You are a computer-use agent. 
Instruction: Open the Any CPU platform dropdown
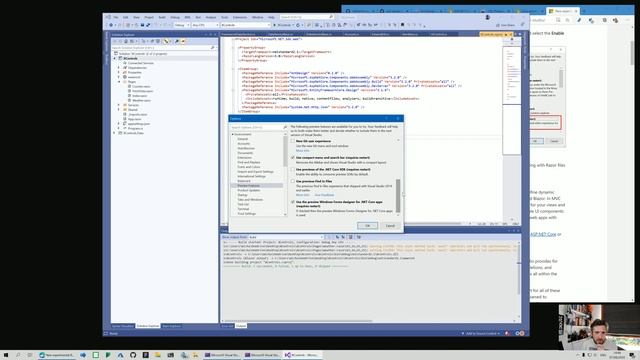[x=205, y=25]
